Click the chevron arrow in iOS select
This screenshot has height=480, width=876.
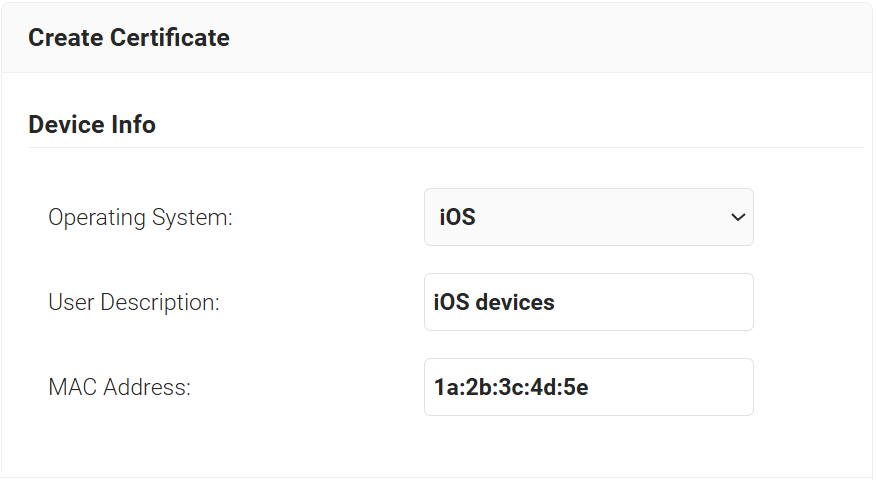click(738, 217)
